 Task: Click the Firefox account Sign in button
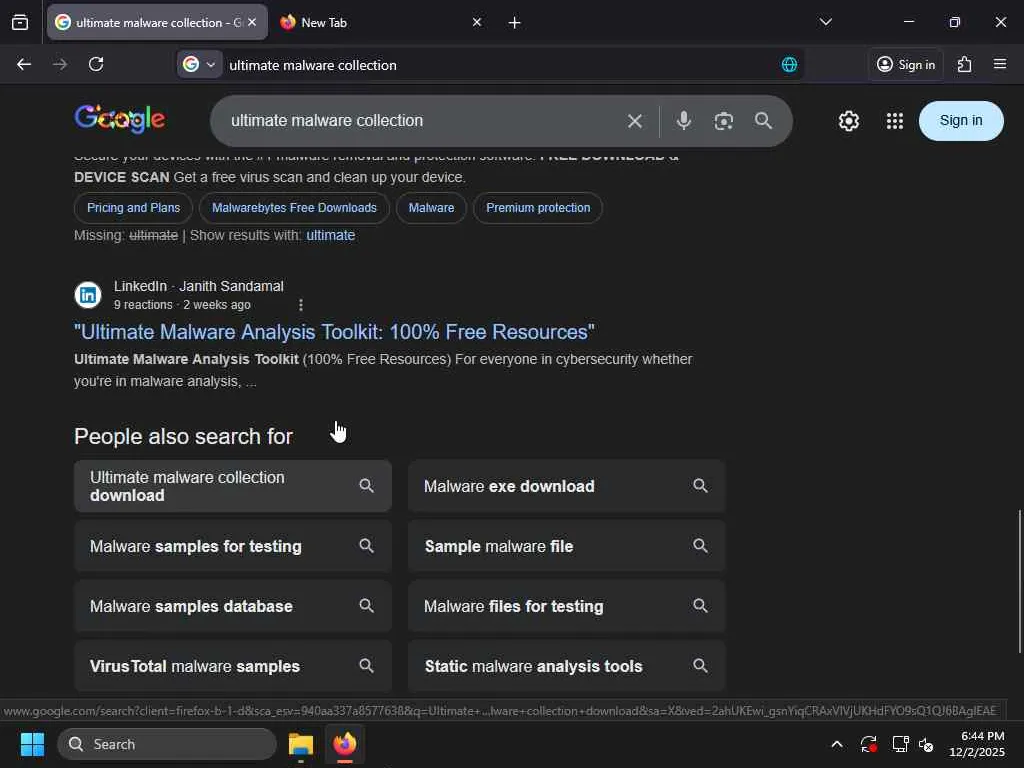(906, 64)
